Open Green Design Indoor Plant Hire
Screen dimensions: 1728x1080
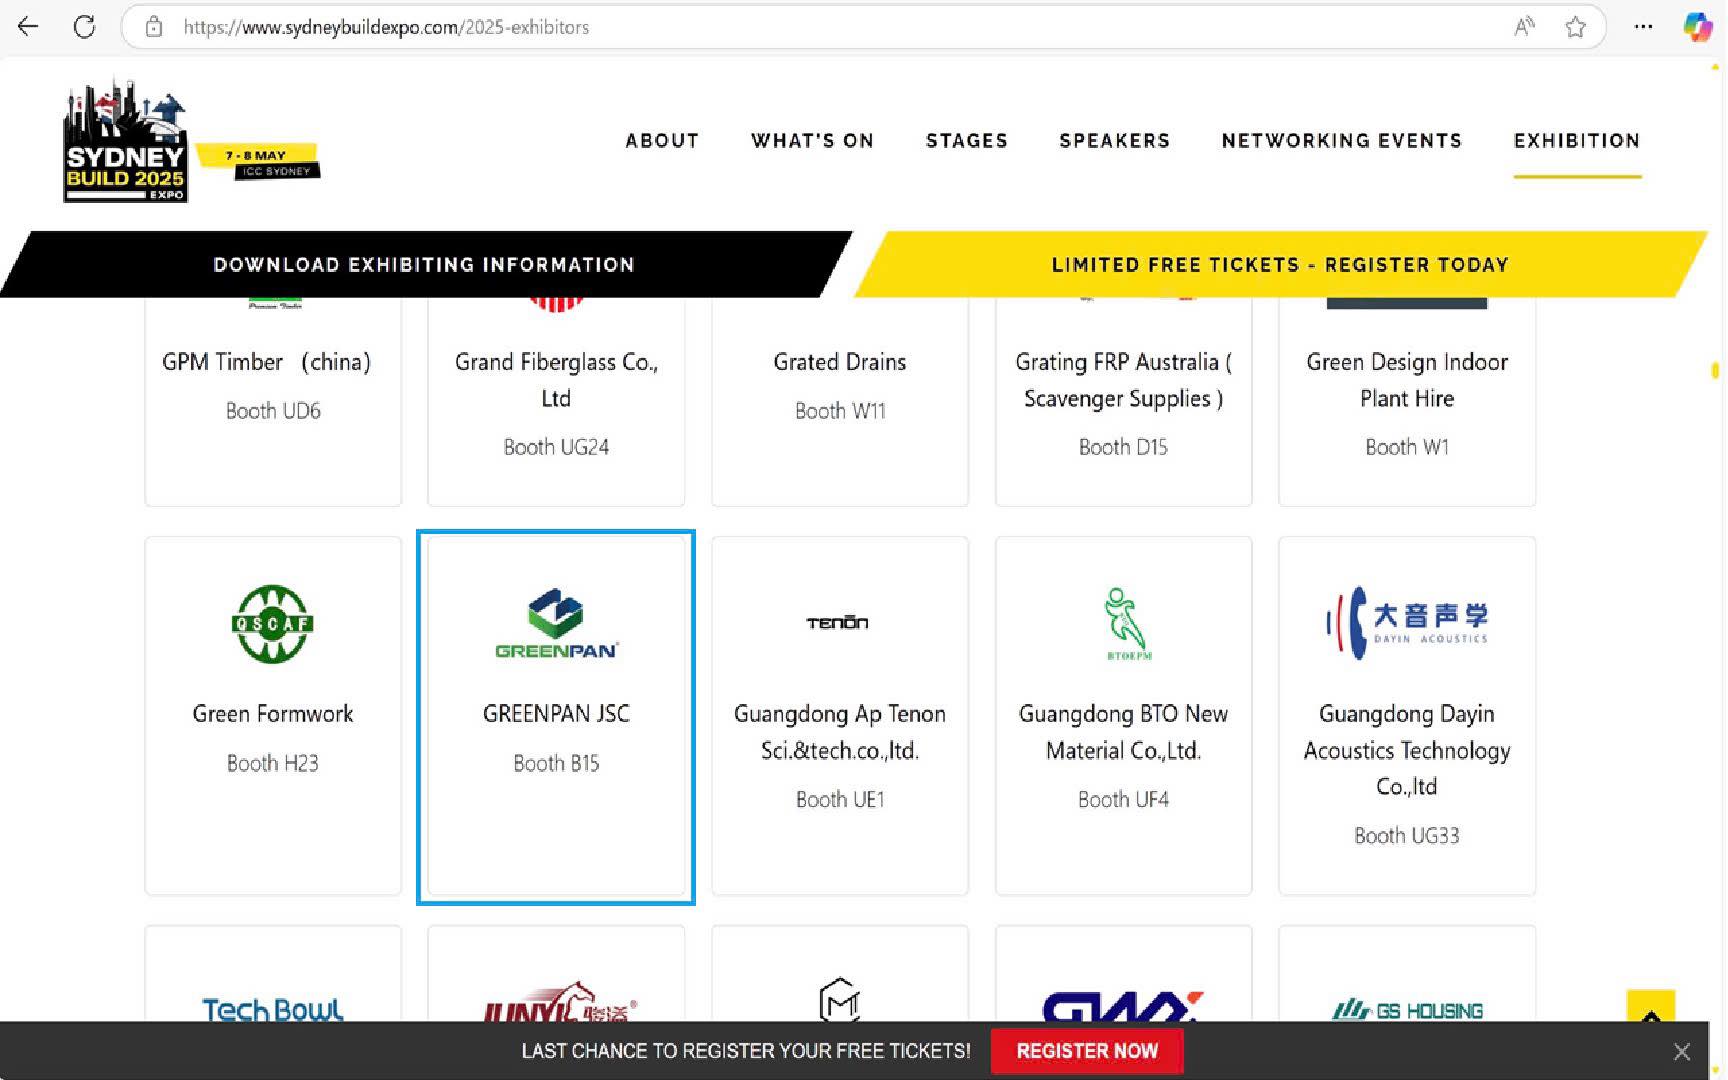click(1407, 380)
